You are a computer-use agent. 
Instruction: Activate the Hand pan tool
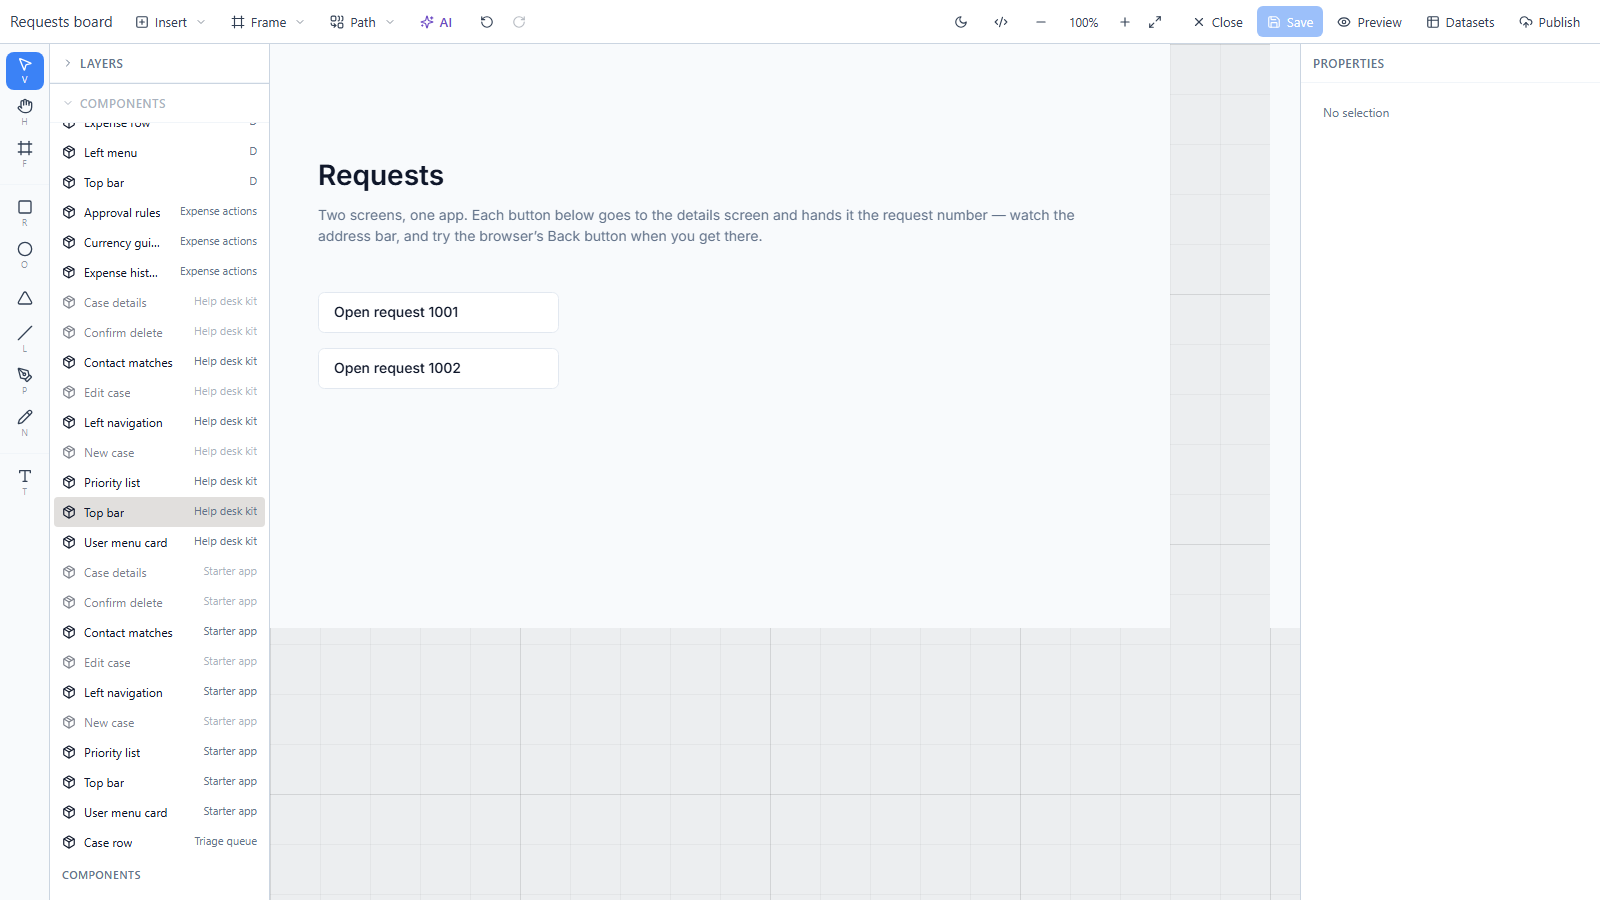click(25, 111)
